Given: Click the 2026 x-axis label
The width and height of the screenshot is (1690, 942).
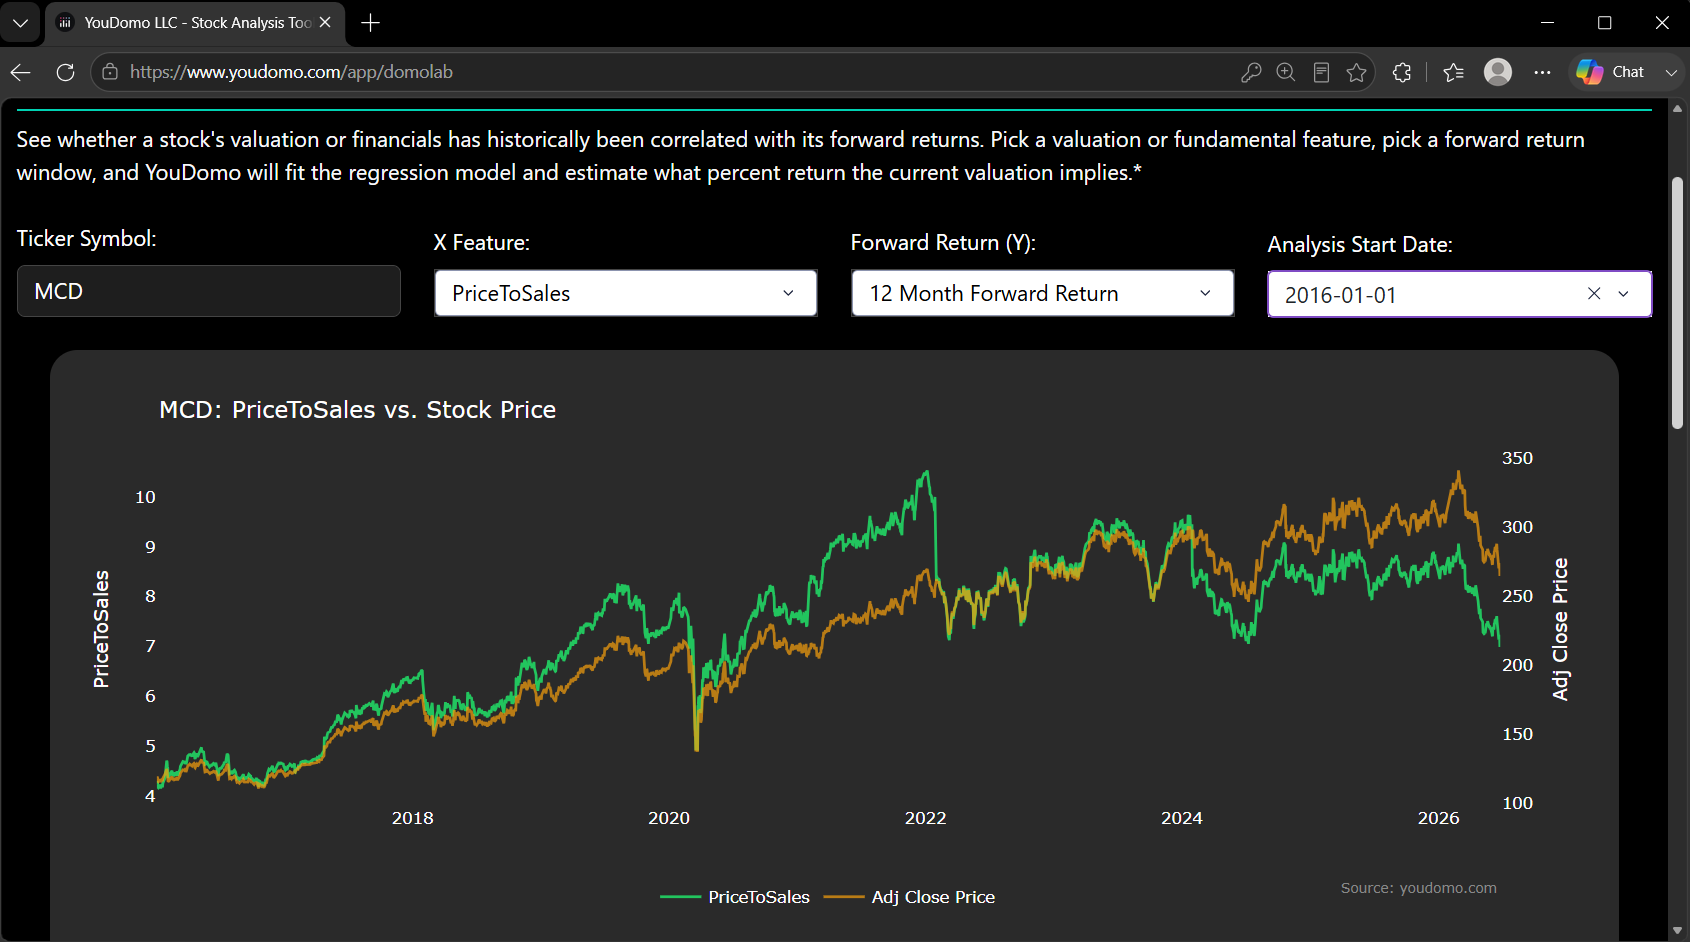Looking at the screenshot, I should [1439, 818].
